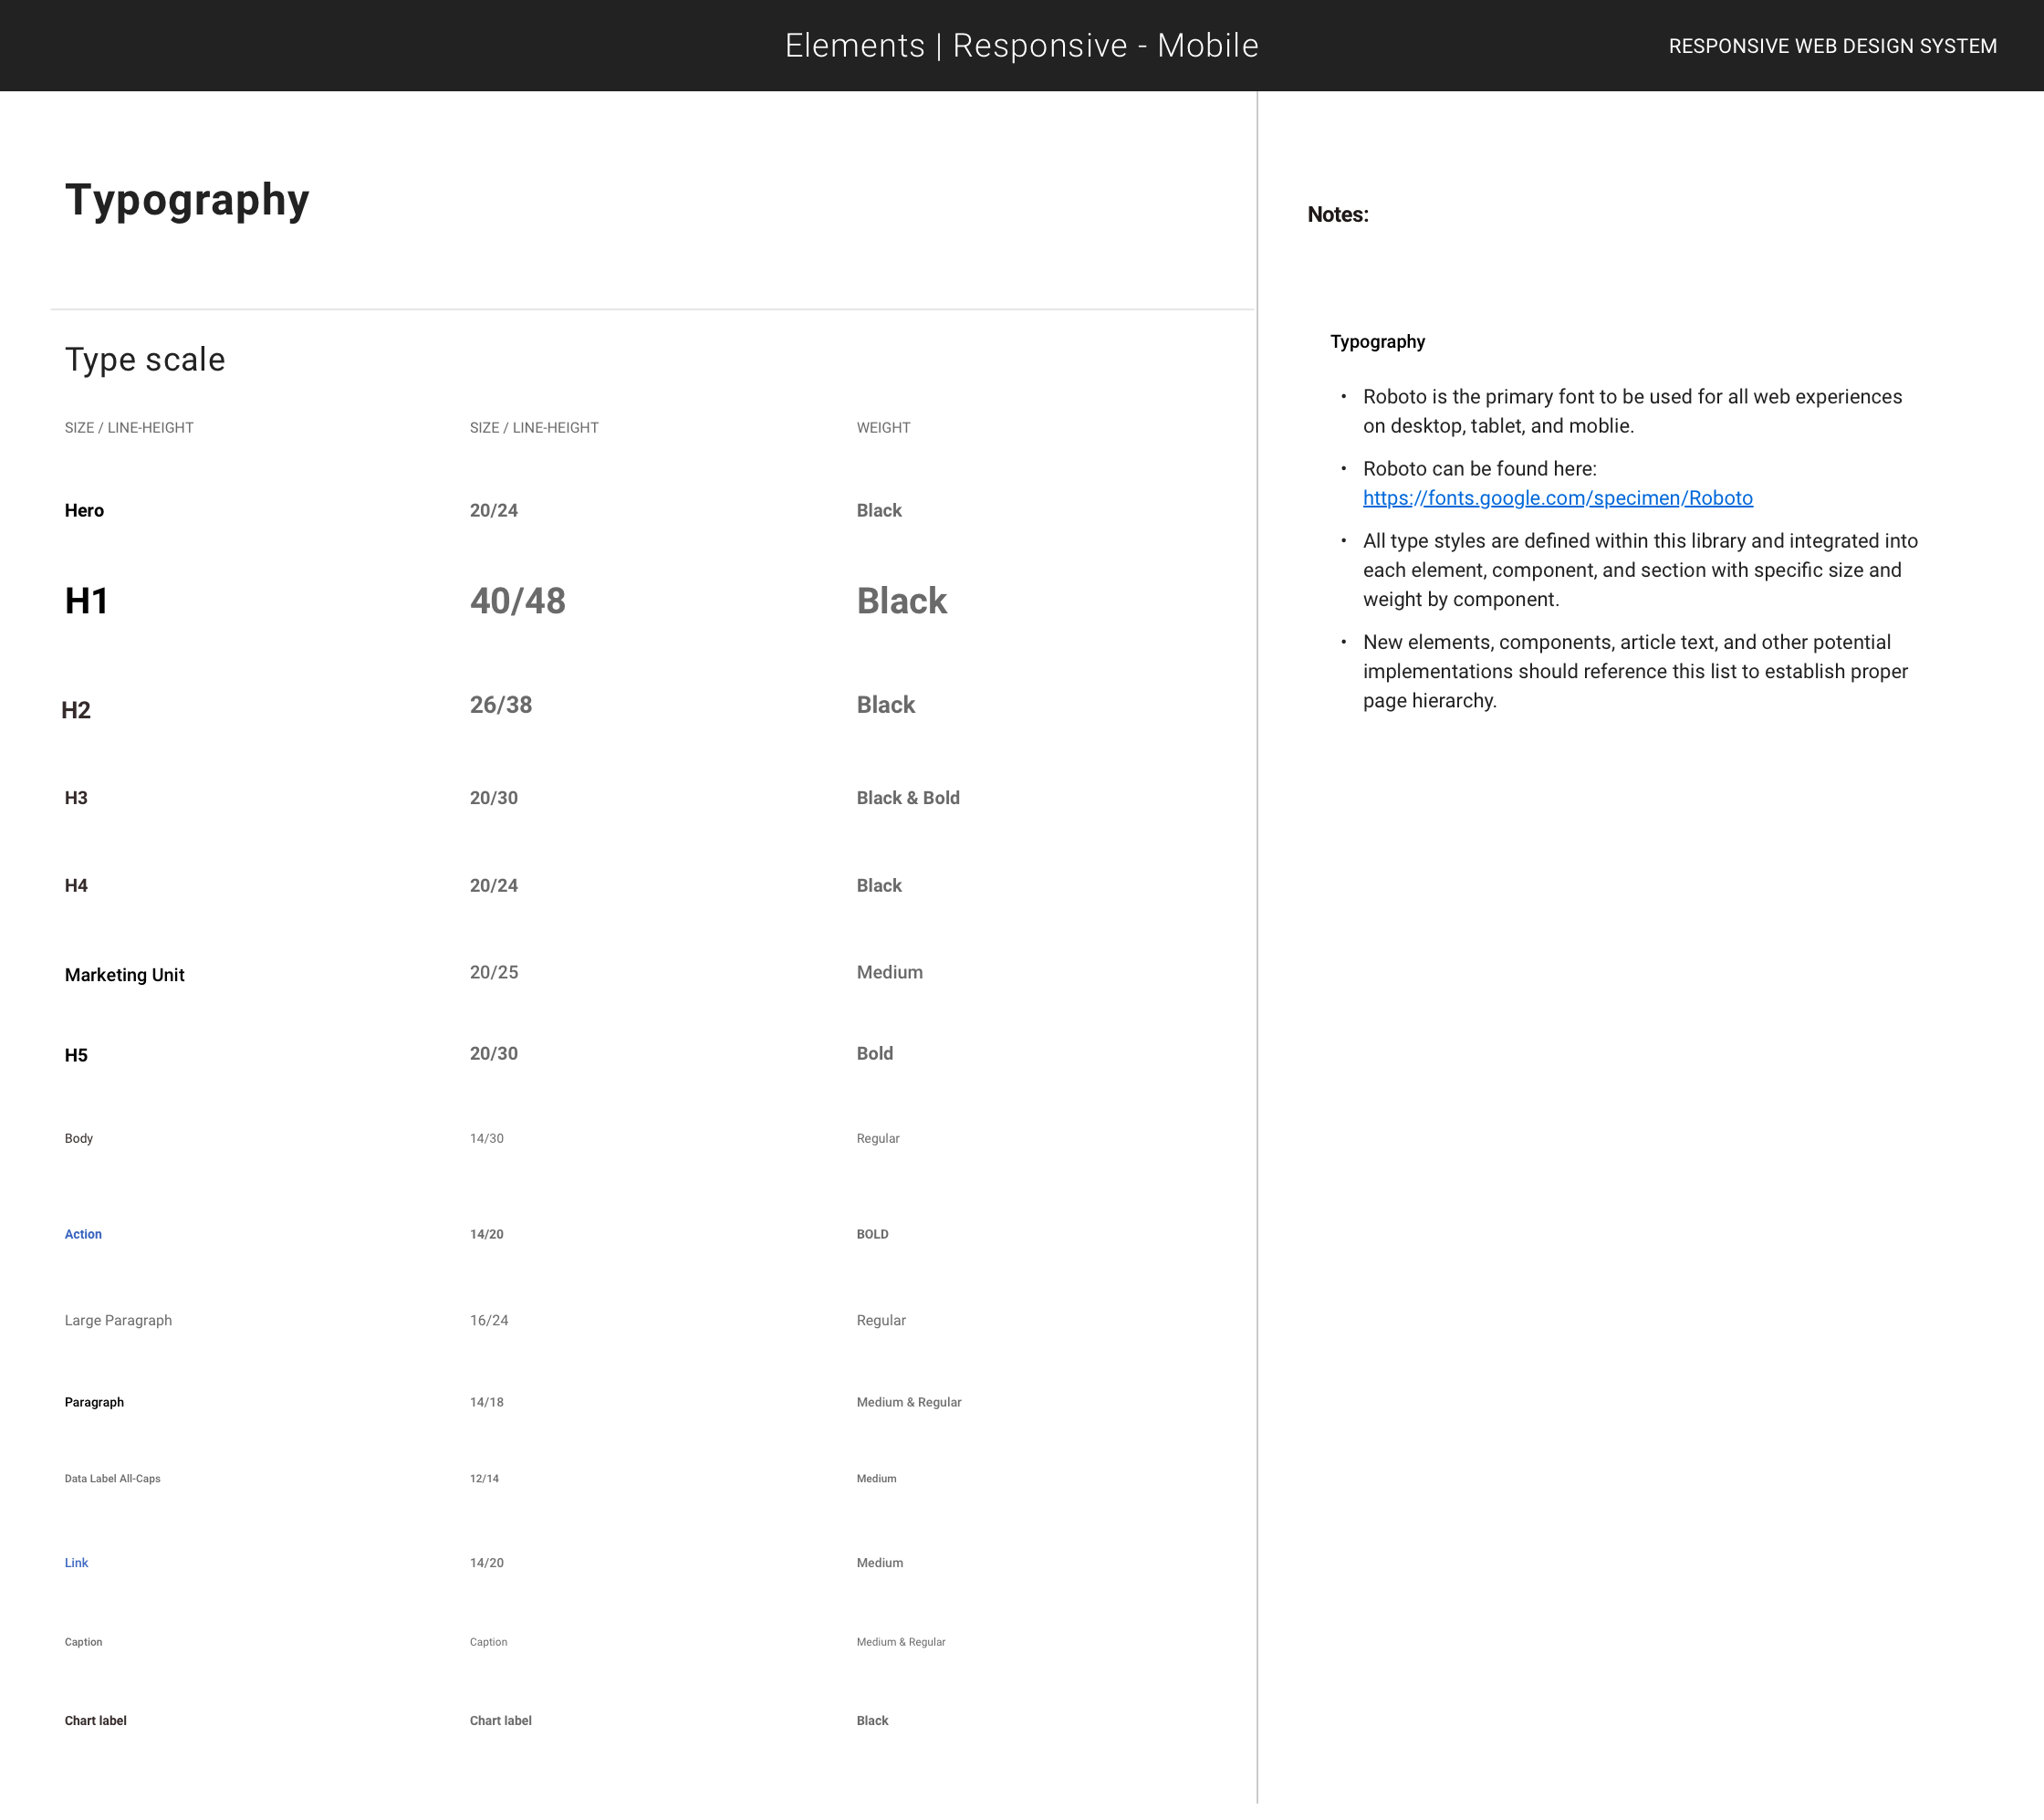2044x1820 pixels.
Task: Click the bullet 'Roboto can be found here:'
Action: pyautogui.click(x=1479, y=469)
